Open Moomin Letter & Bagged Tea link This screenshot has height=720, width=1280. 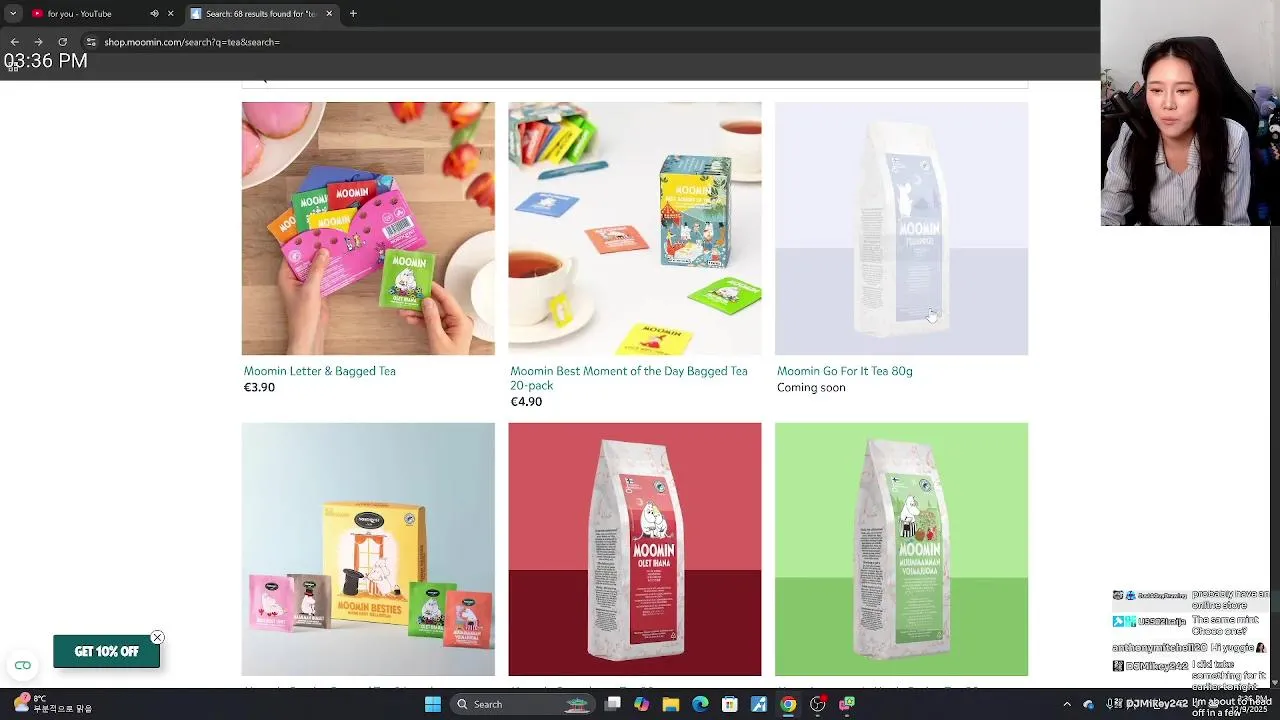pyautogui.click(x=320, y=371)
